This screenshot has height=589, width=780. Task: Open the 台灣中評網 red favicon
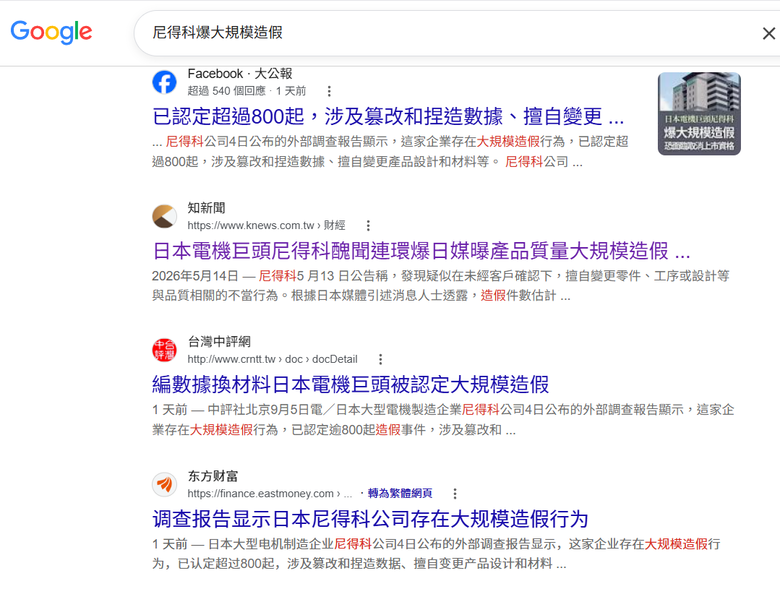(x=164, y=350)
